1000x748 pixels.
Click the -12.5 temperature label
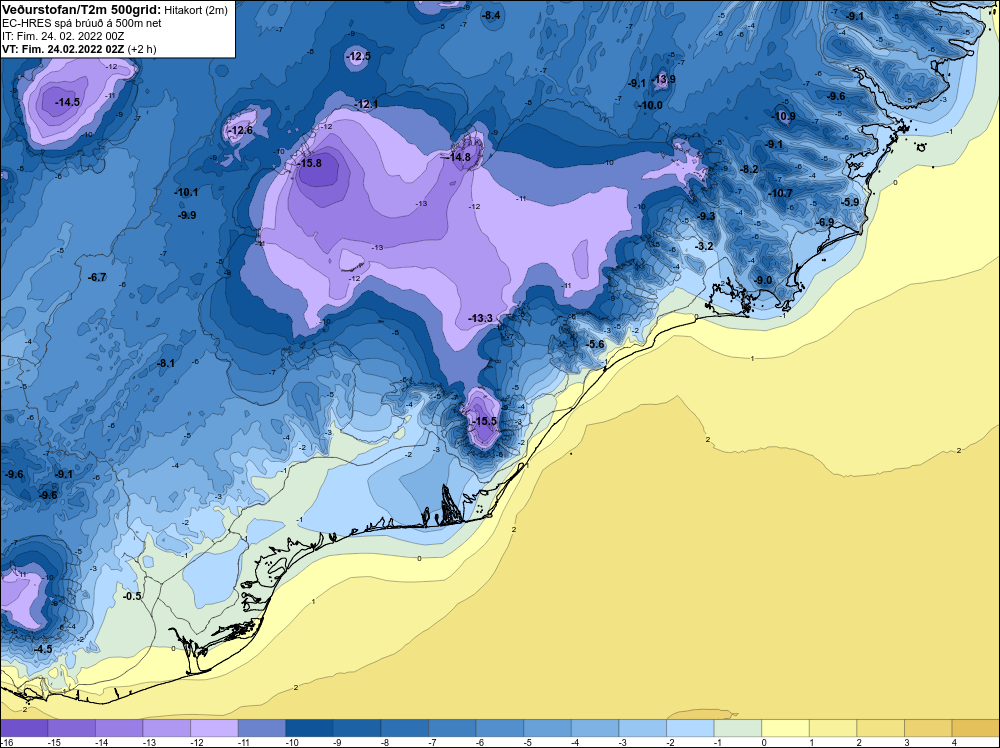pyautogui.click(x=358, y=56)
